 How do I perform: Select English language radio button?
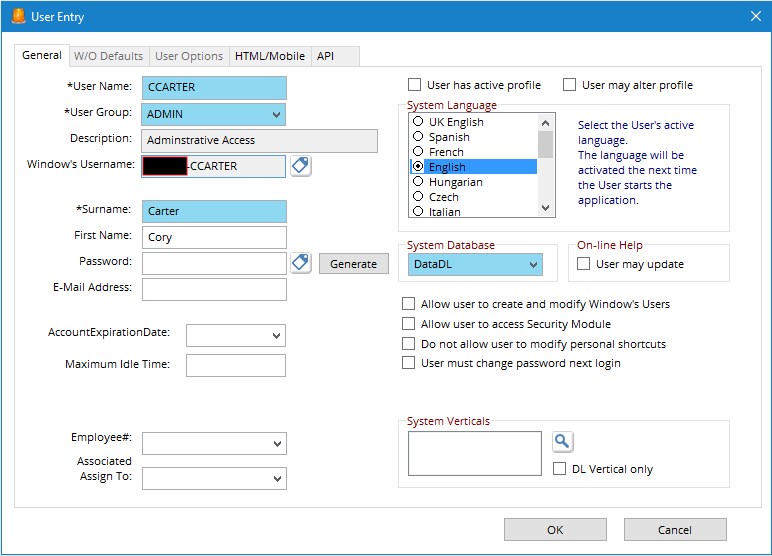point(418,166)
